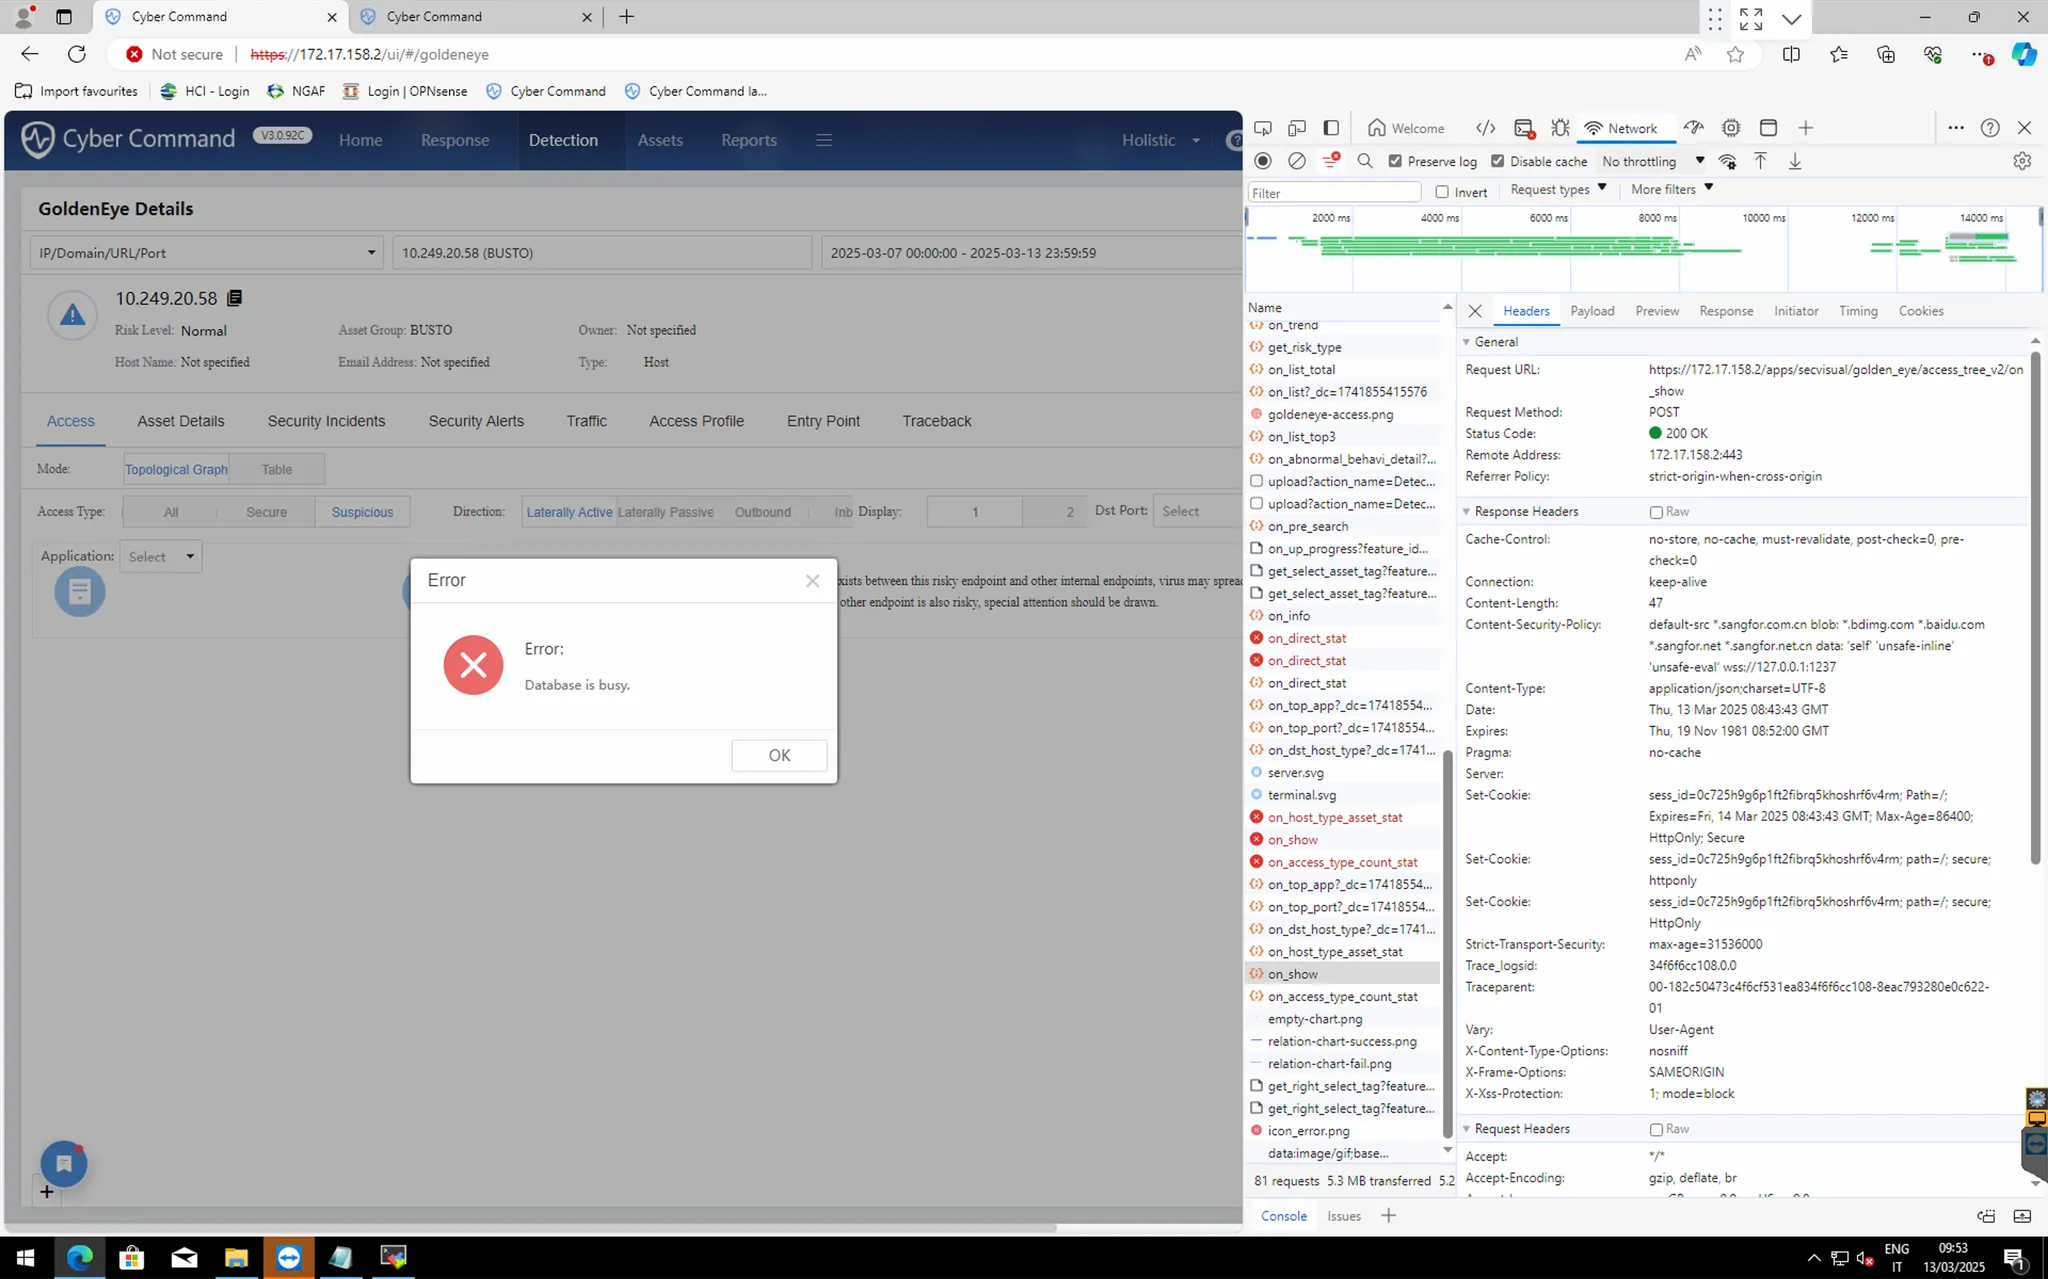Enable the Invert filter checkbox
Screen dimensions: 2048x1279
(1442, 192)
